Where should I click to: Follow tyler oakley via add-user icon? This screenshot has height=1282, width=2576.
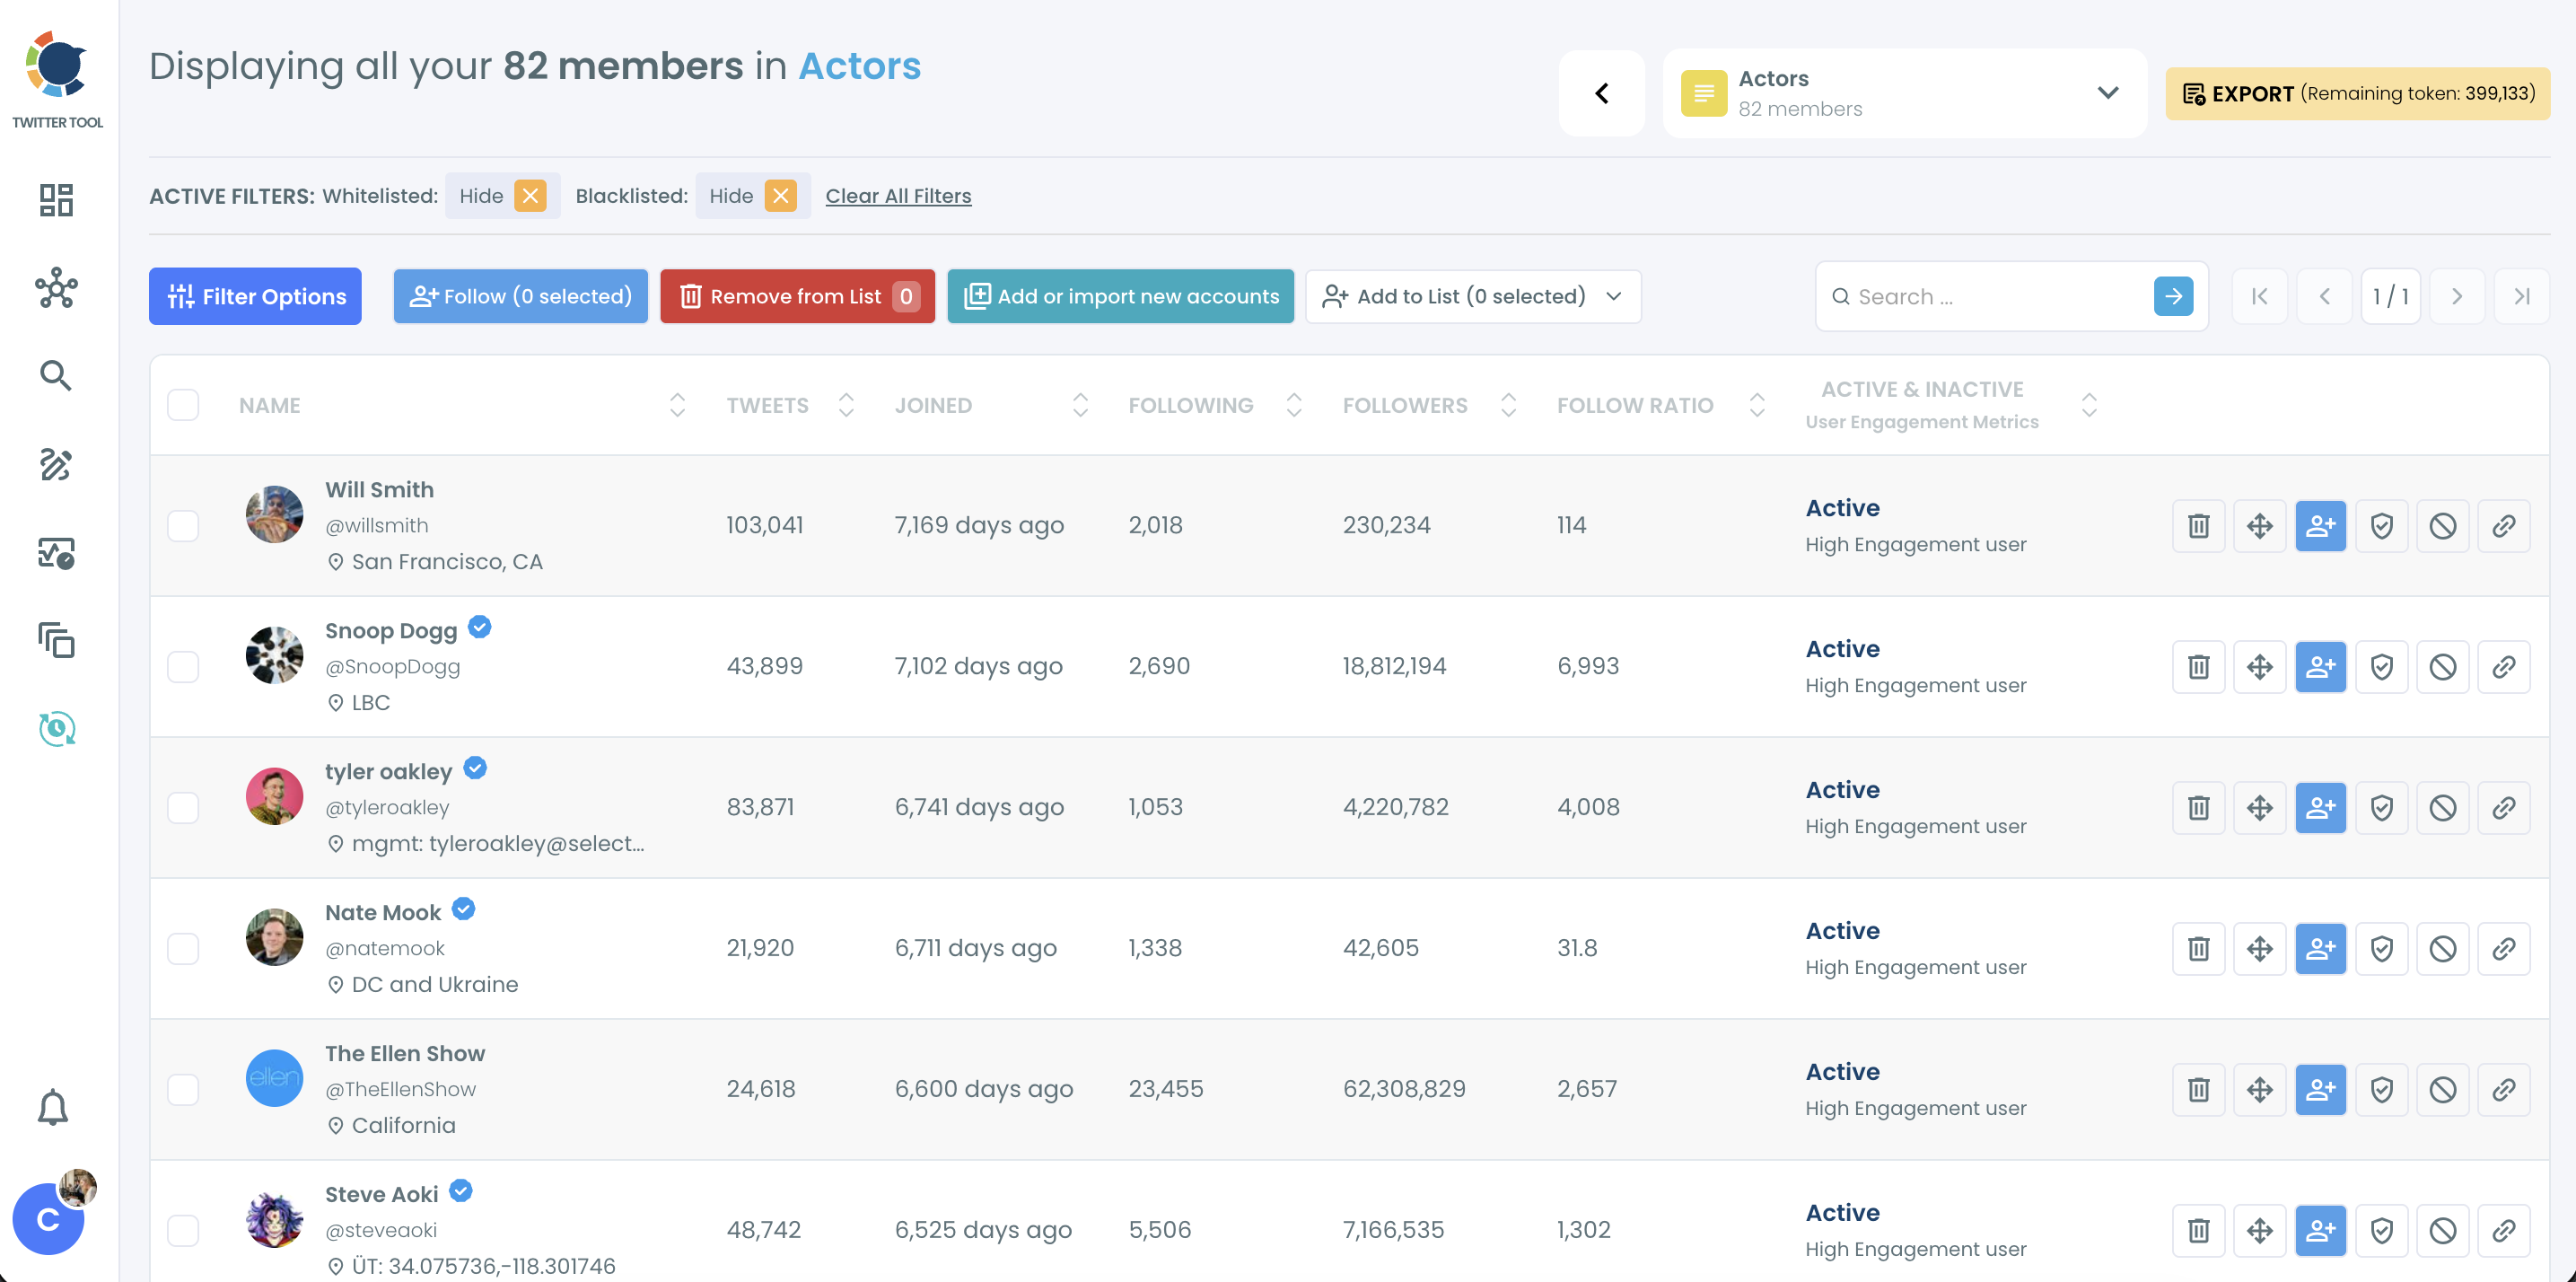pos(2320,808)
